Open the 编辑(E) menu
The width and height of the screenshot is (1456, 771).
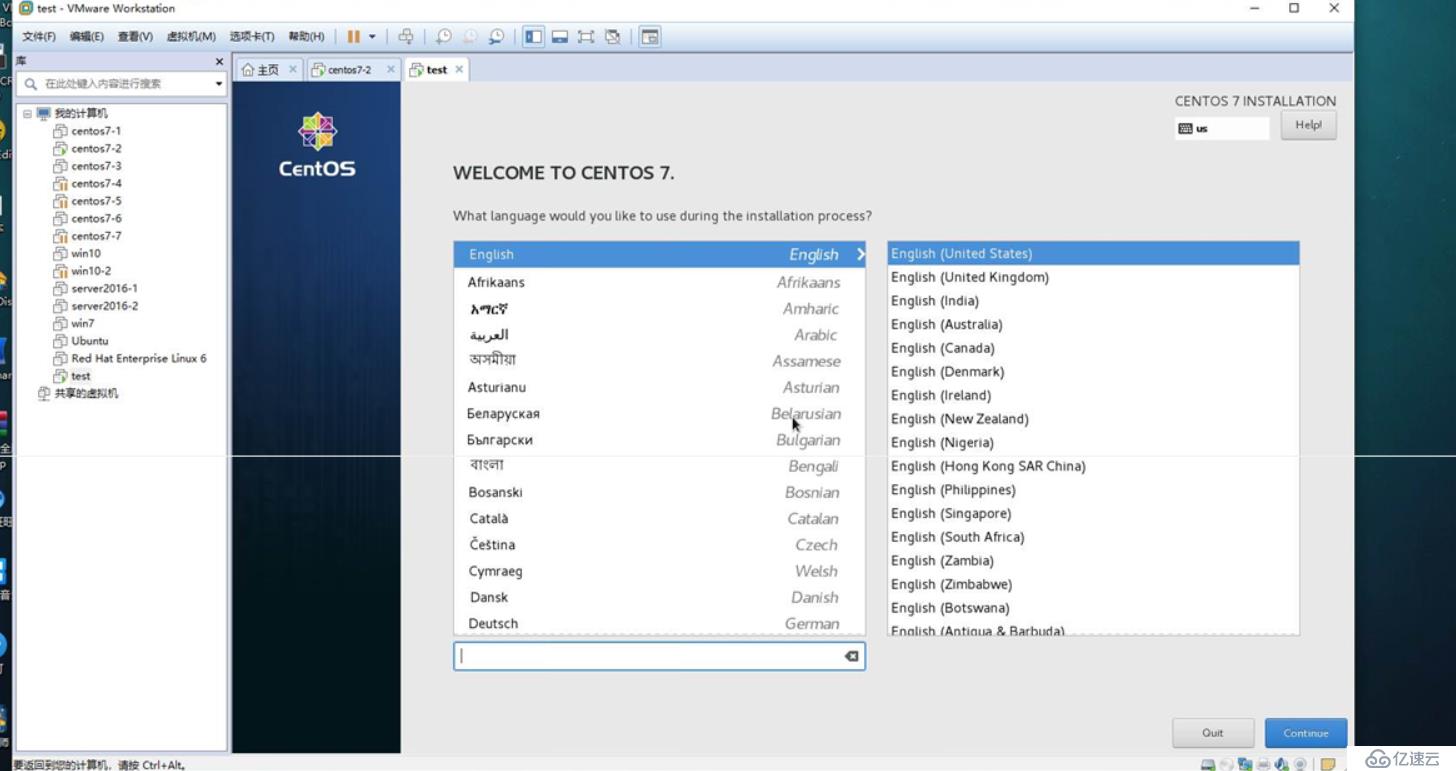click(87, 37)
